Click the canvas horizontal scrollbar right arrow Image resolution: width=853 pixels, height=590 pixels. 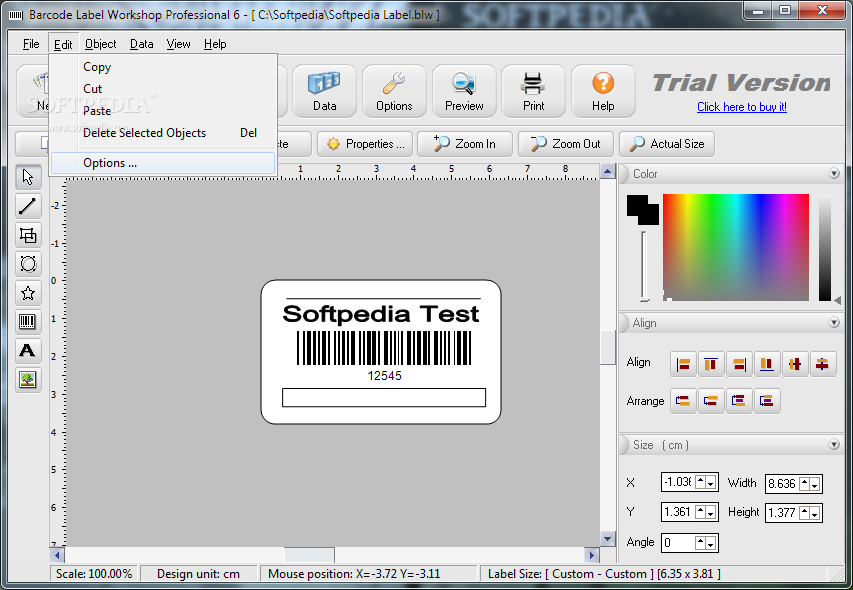[x=592, y=555]
